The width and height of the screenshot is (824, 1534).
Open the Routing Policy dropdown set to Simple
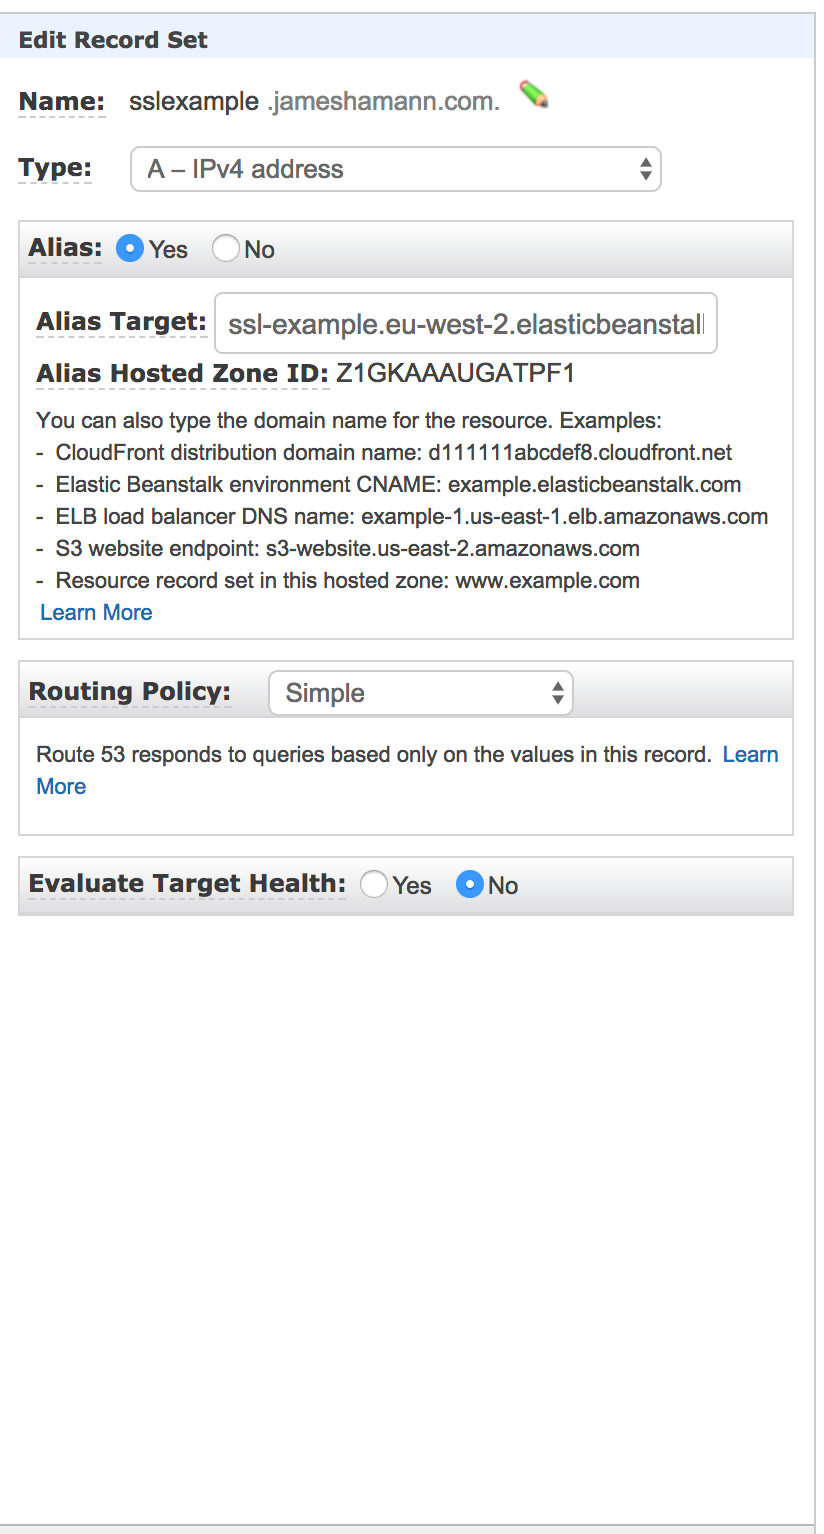click(x=420, y=692)
